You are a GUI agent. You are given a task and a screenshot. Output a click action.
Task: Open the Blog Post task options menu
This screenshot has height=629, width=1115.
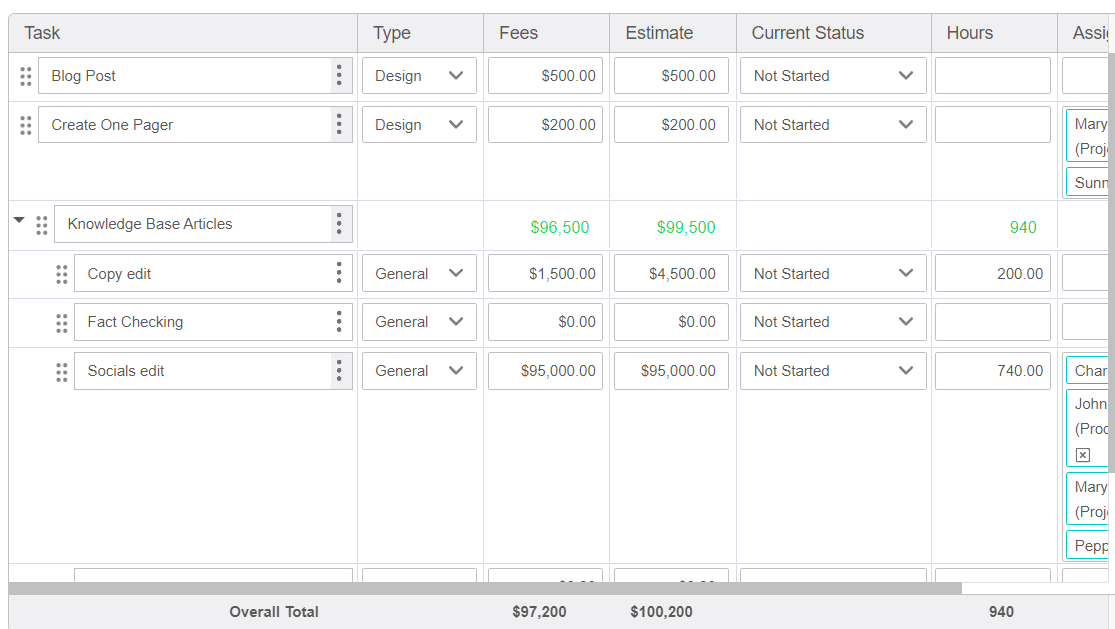point(338,75)
